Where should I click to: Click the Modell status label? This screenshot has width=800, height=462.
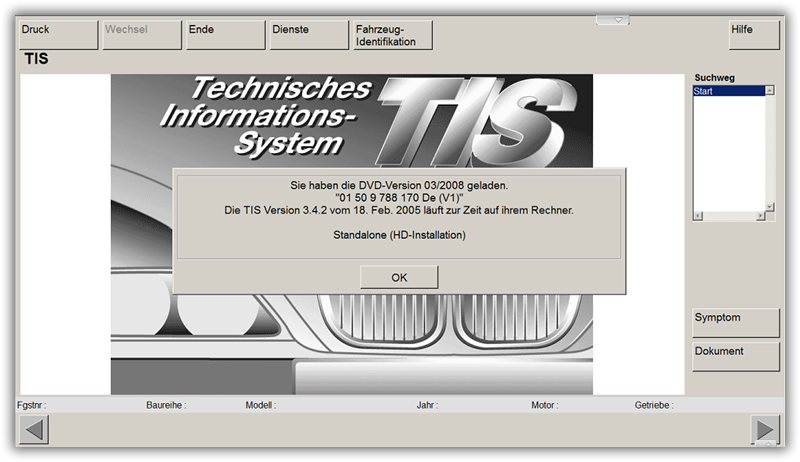pos(261,405)
